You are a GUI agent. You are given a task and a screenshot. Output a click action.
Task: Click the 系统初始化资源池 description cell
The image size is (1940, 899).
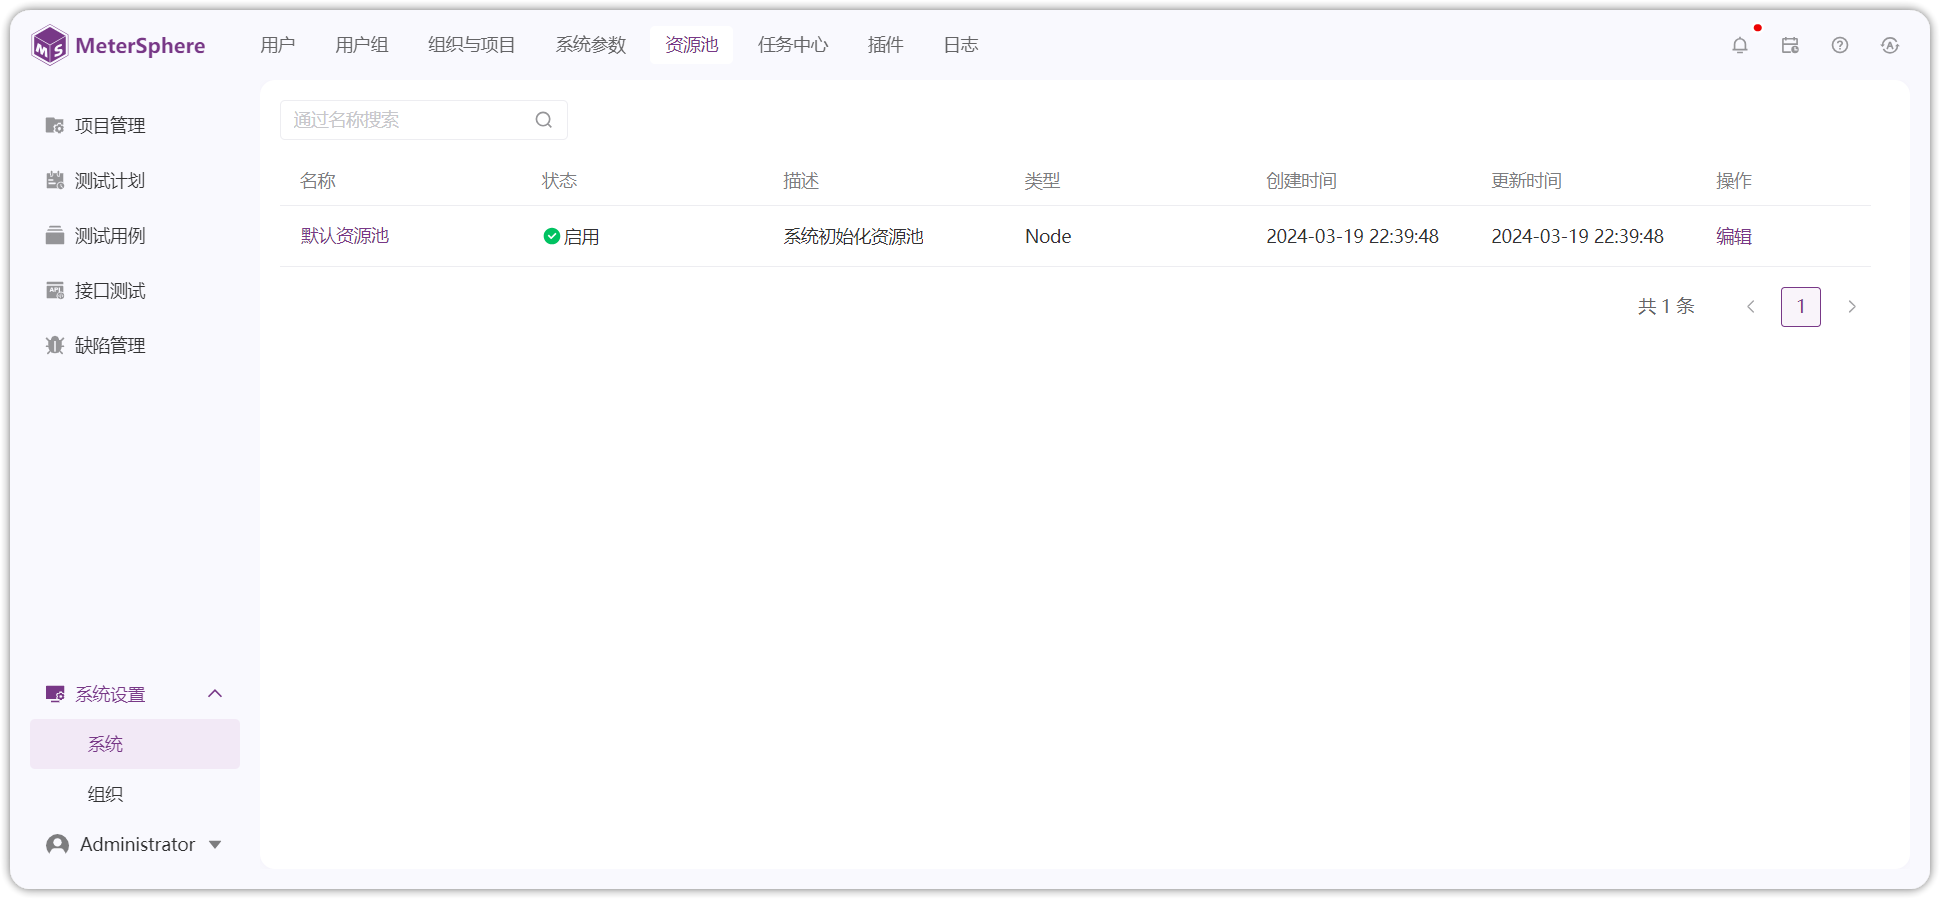(853, 236)
